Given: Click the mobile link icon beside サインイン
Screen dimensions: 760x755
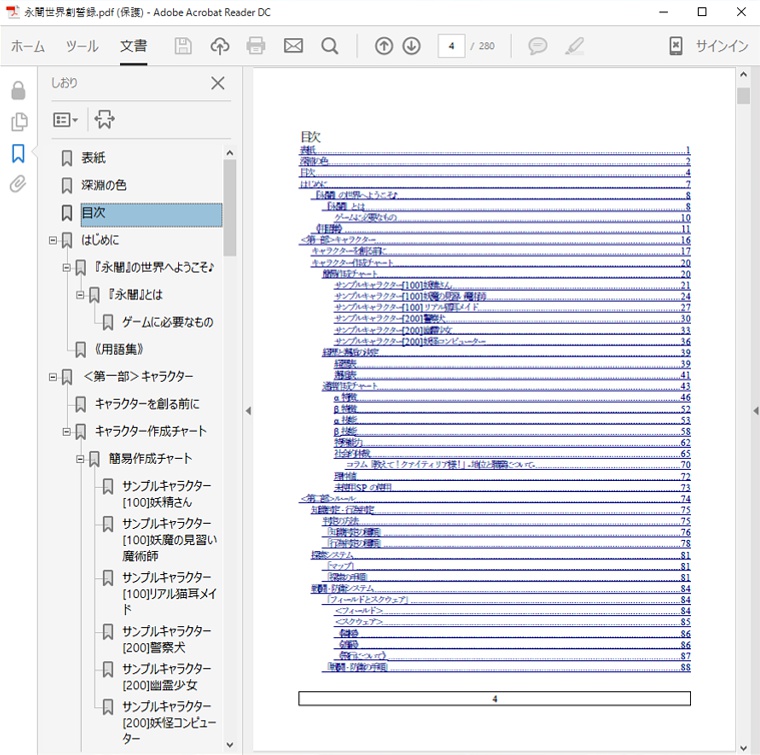Looking at the screenshot, I should click(676, 46).
